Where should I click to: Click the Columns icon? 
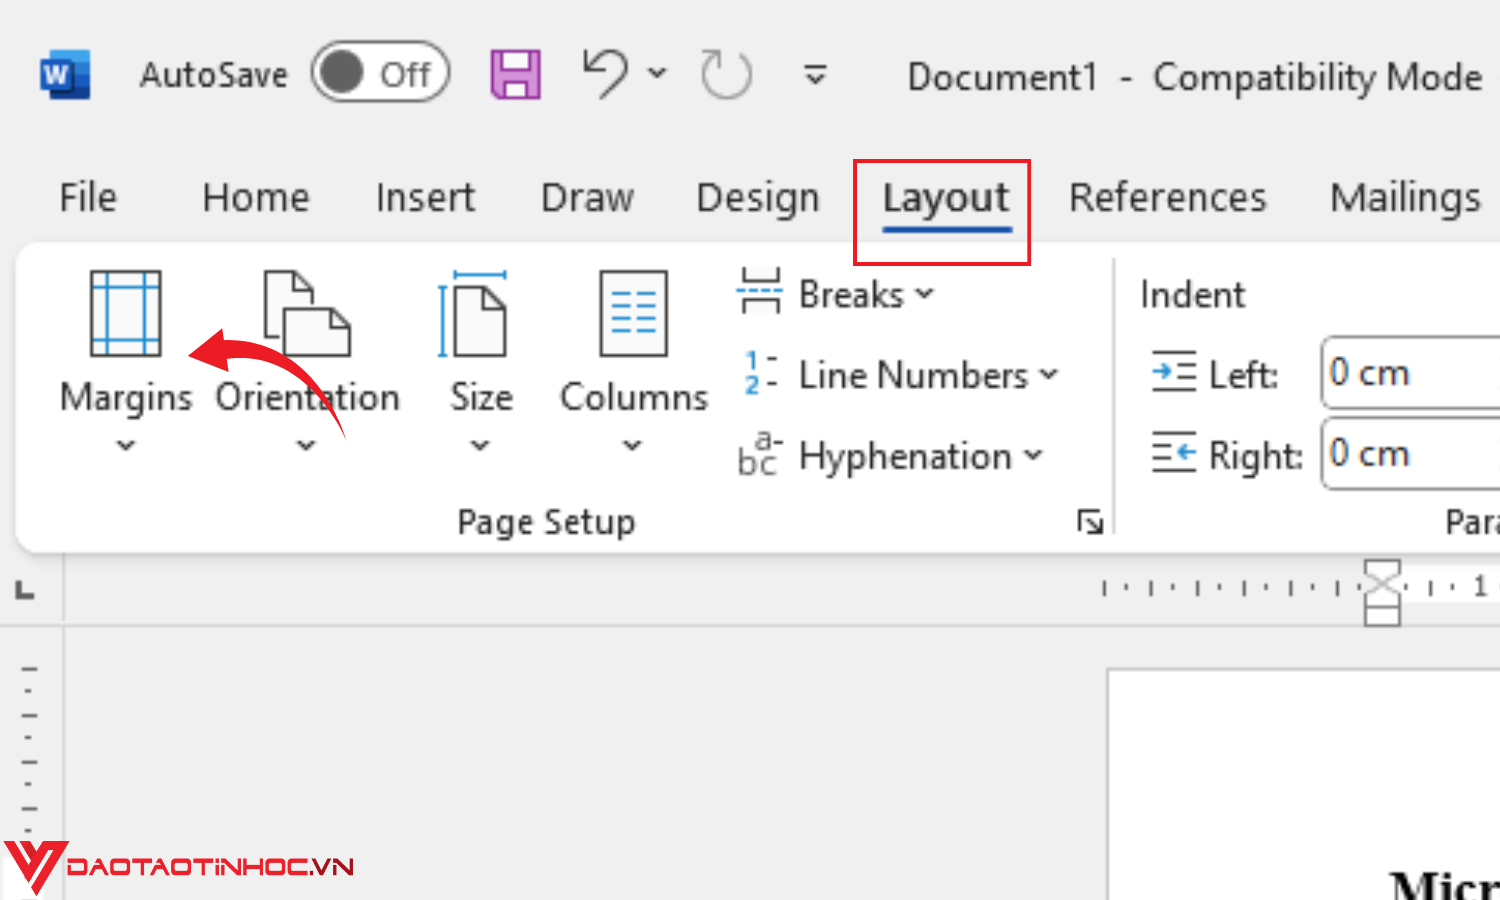(634, 313)
